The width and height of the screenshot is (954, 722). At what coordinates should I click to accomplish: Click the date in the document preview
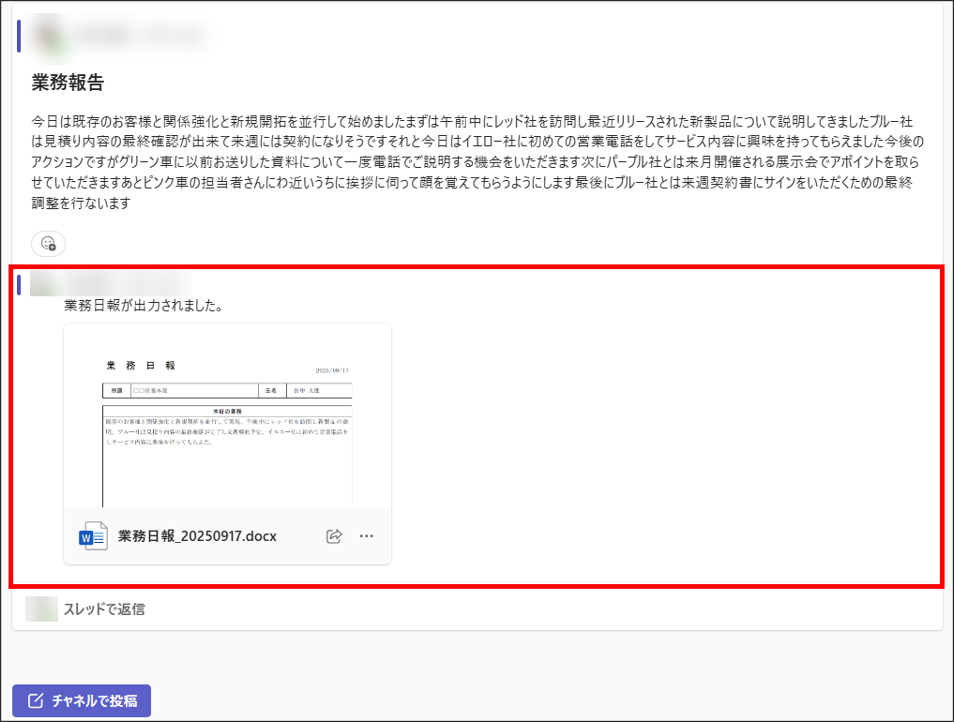[x=332, y=369]
